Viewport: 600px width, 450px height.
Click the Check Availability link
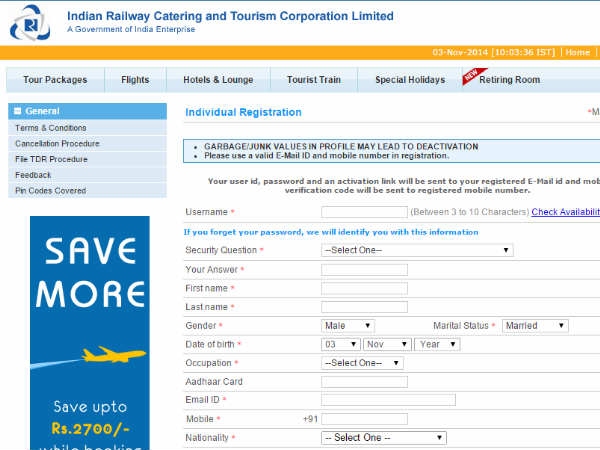pos(565,212)
